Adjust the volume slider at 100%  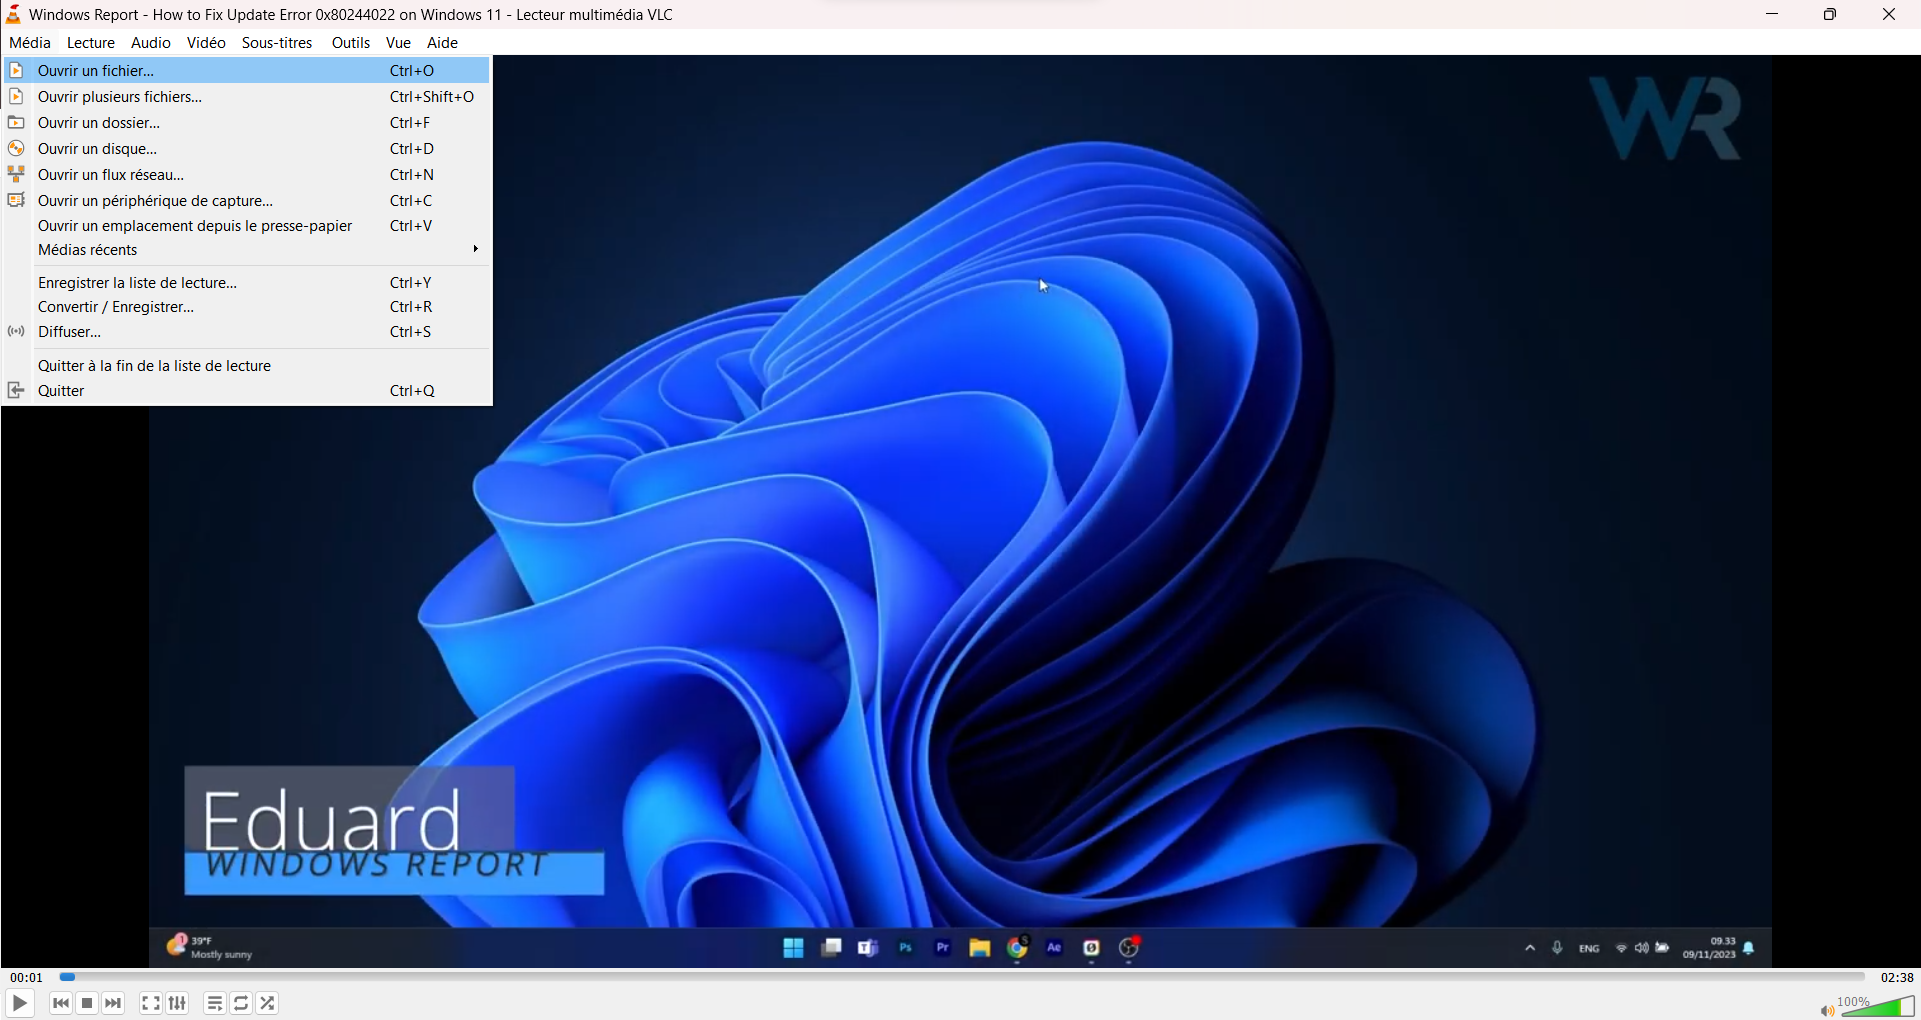point(1877,1005)
